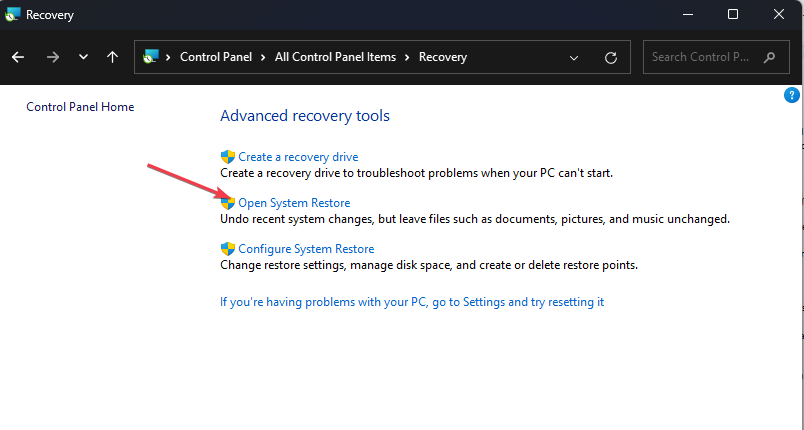Maximize the Recovery window
Viewport: 804px width, 430px height.
tap(733, 14)
